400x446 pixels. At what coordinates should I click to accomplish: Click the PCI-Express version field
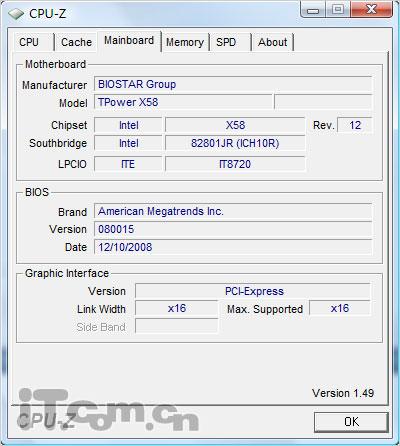click(253, 291)
